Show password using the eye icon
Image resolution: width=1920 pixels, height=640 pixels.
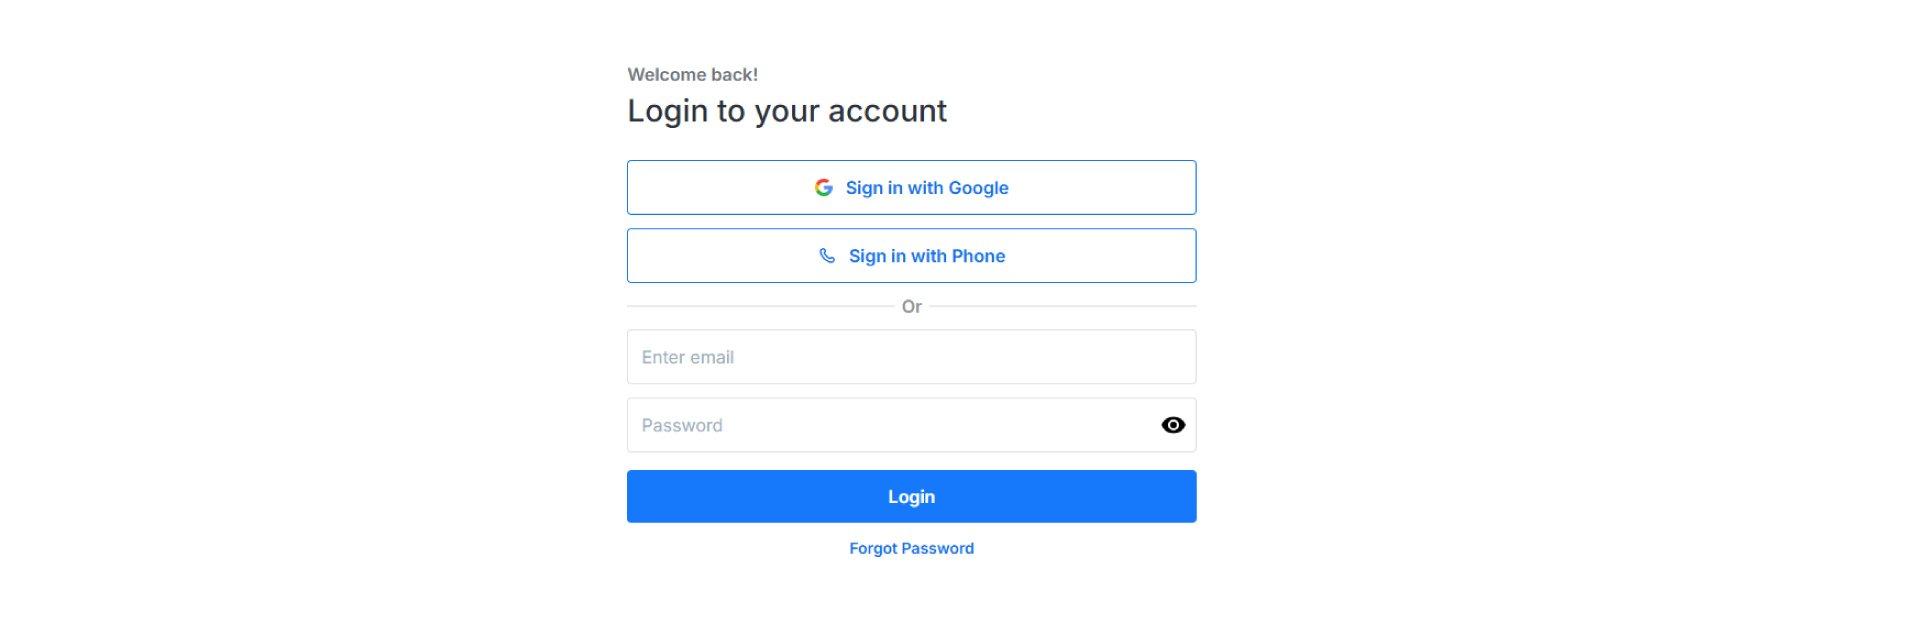tap(1173, 425)
